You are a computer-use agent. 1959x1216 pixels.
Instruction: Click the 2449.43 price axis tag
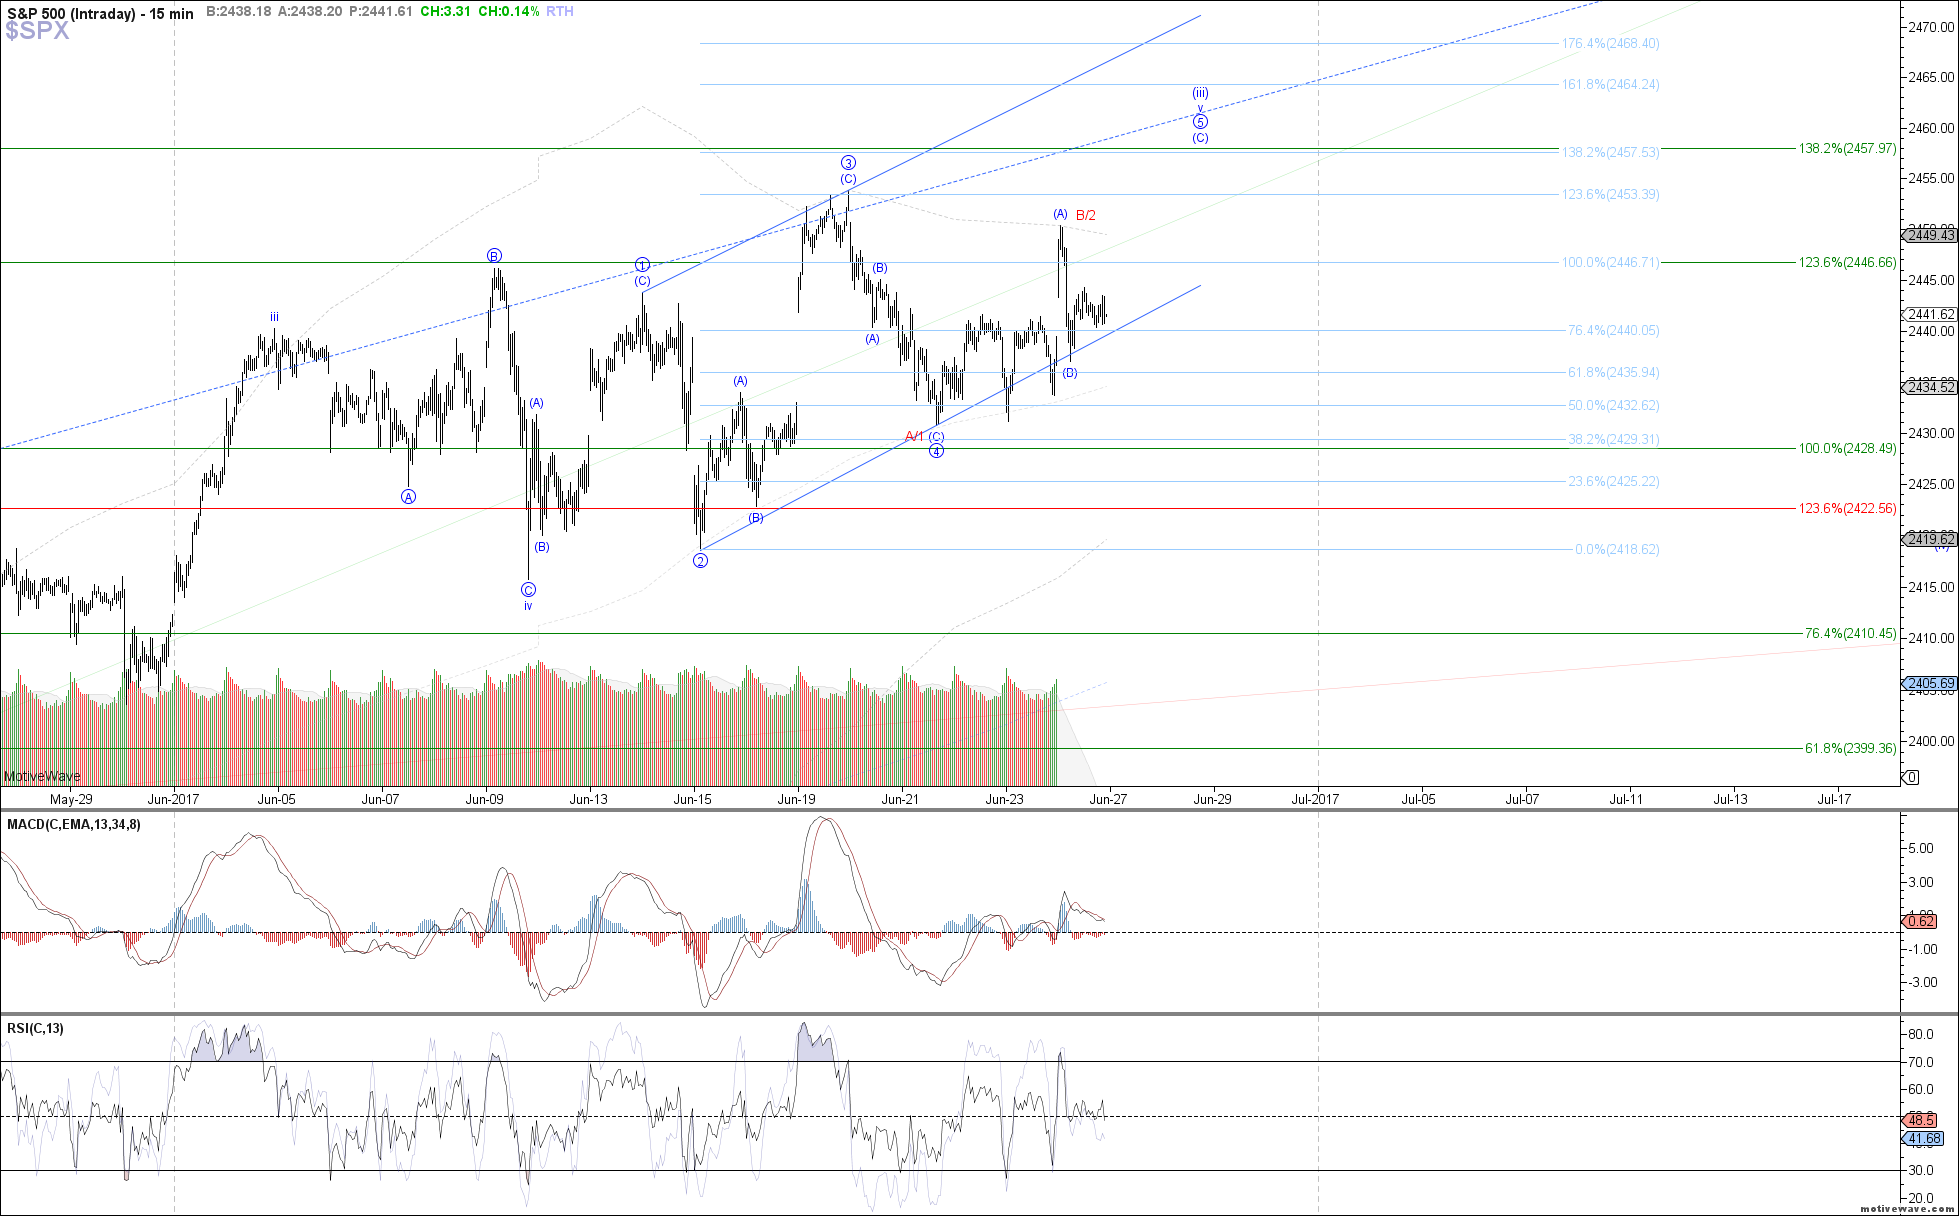coord(1930,235)
